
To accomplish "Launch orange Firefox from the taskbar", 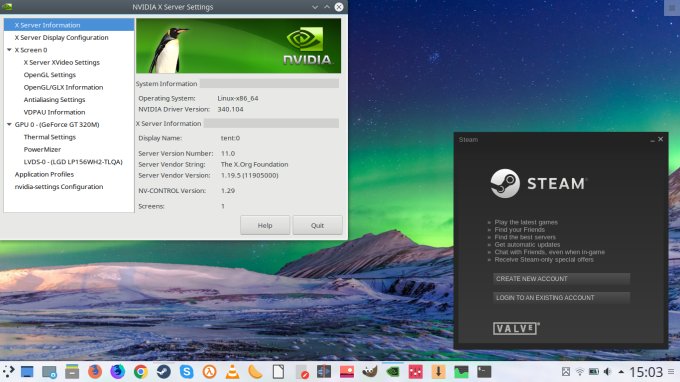I will (95, 372).
